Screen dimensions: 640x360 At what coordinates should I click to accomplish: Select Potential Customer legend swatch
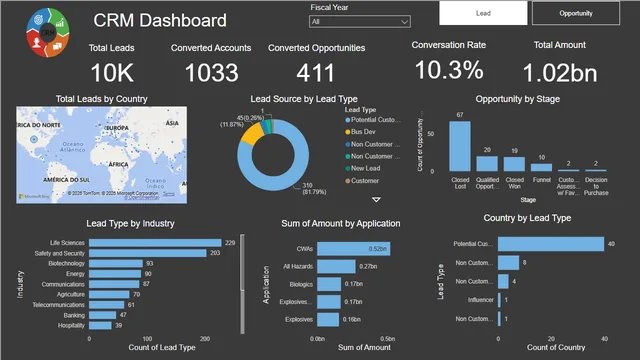(348, 120)
